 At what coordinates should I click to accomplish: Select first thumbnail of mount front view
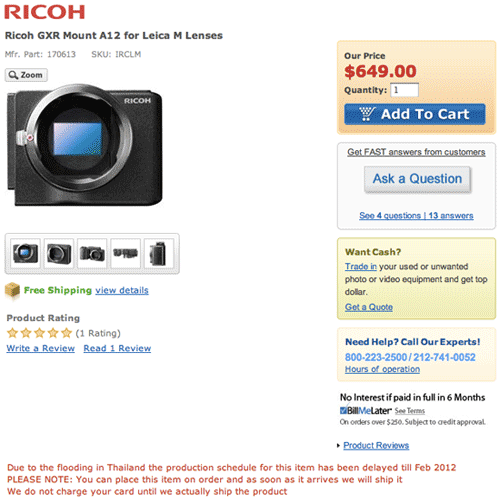pyautogui.click(x=25, y=253)
